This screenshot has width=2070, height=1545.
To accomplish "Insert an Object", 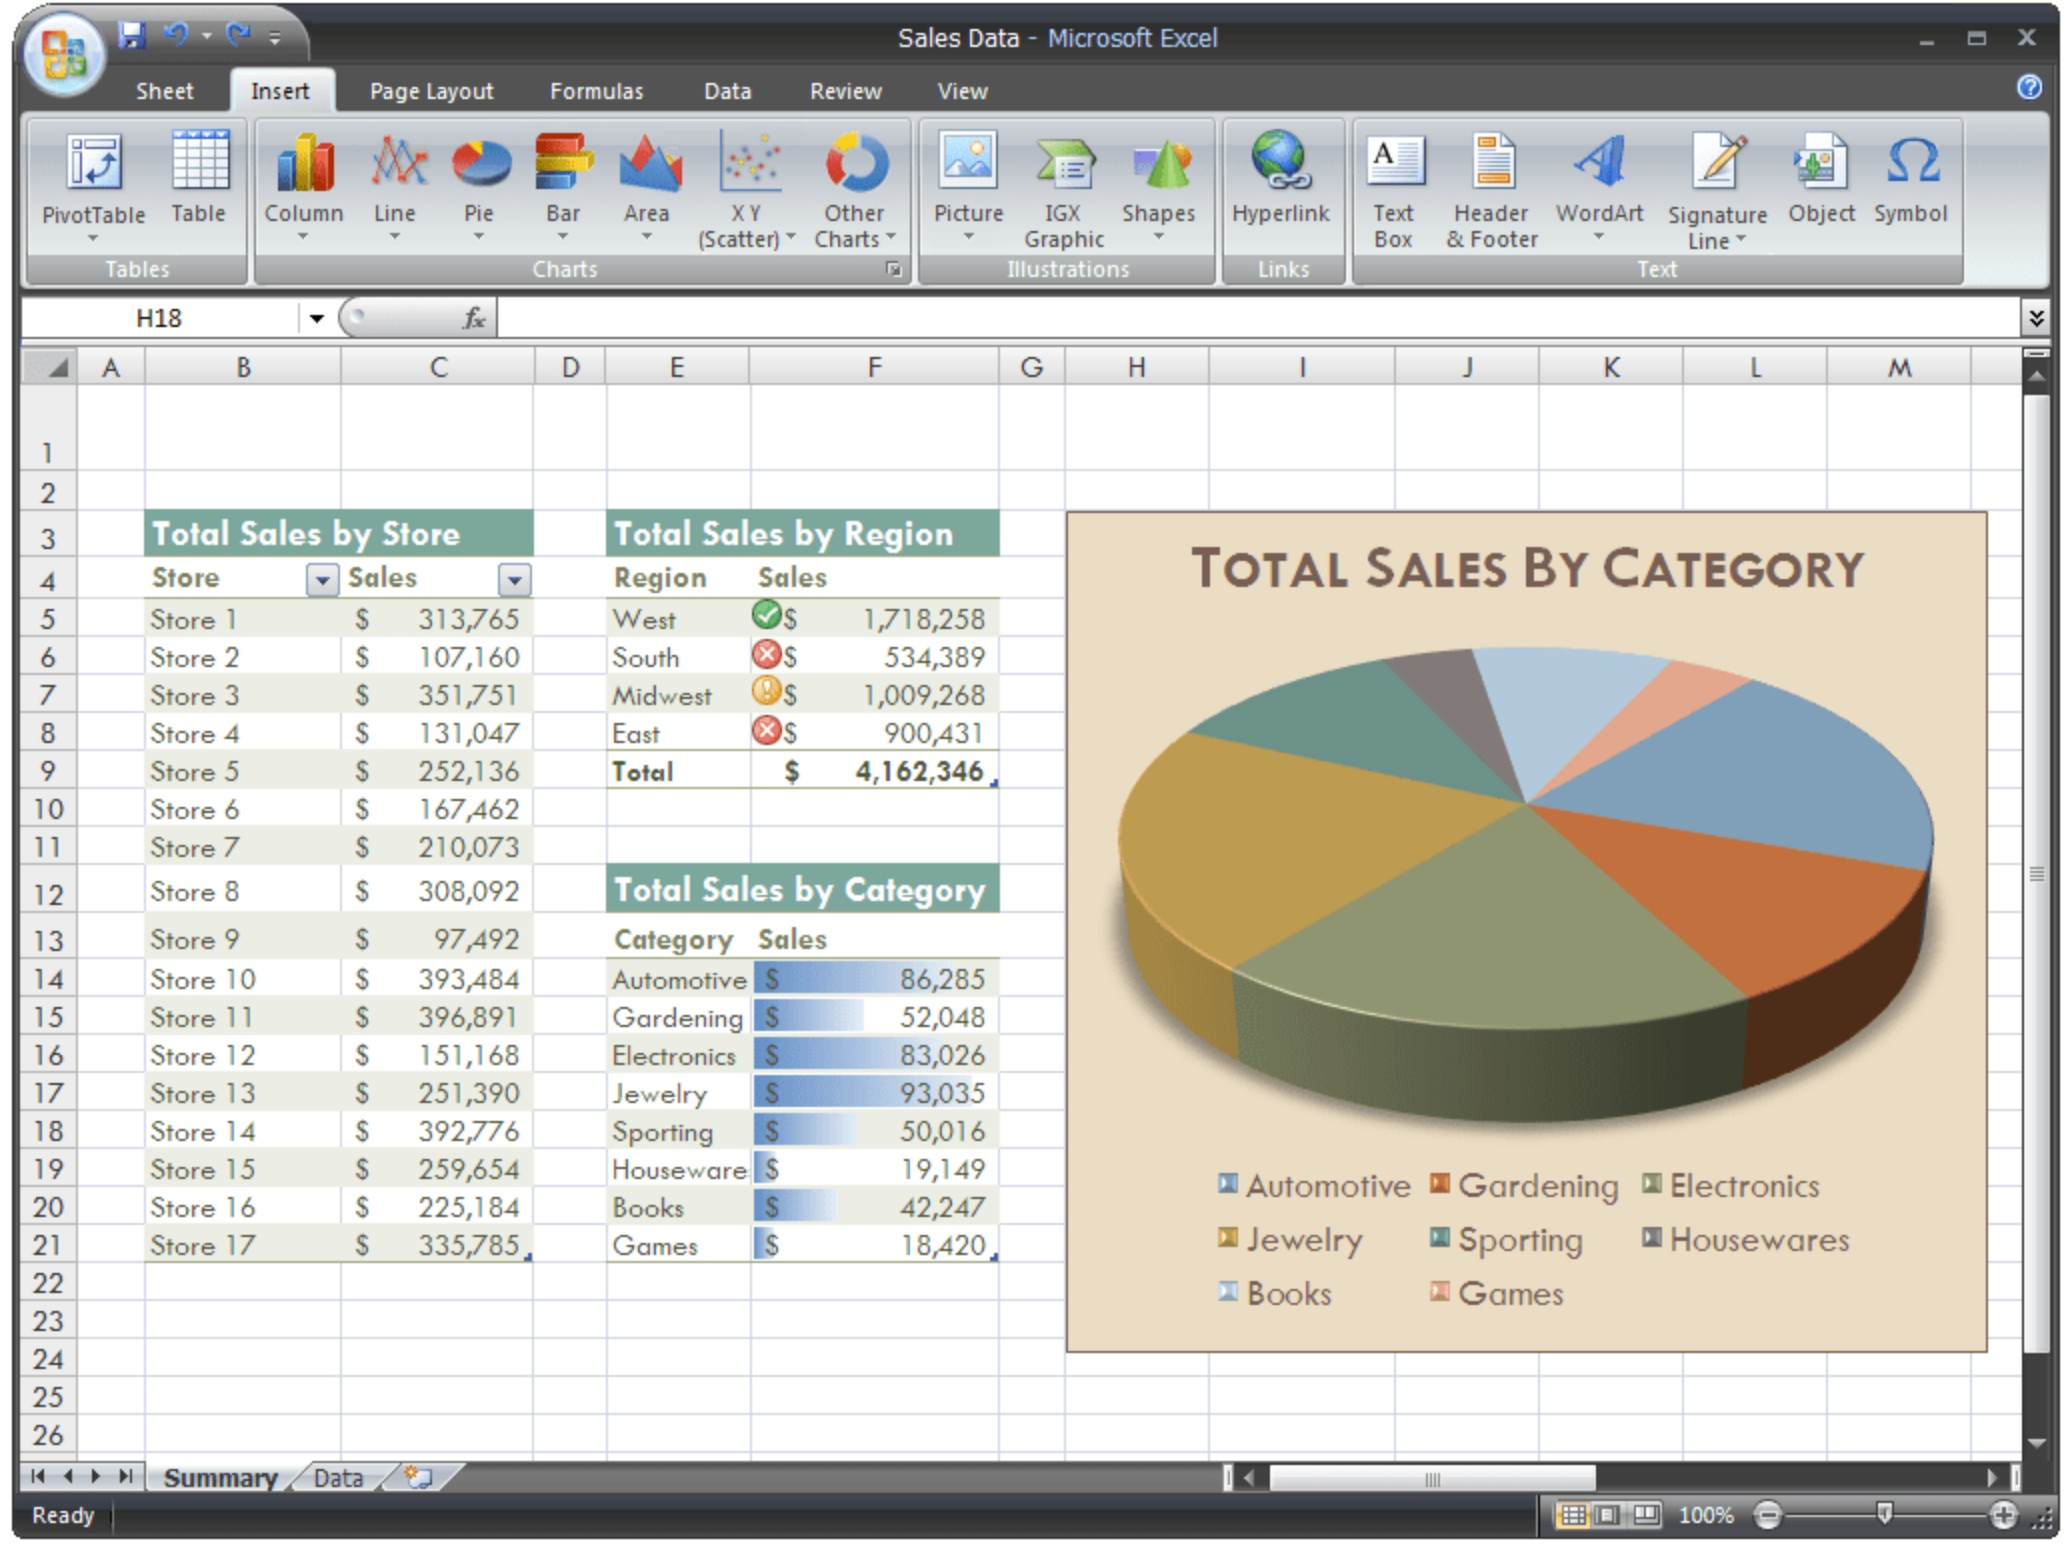I will coord(1821,180).
